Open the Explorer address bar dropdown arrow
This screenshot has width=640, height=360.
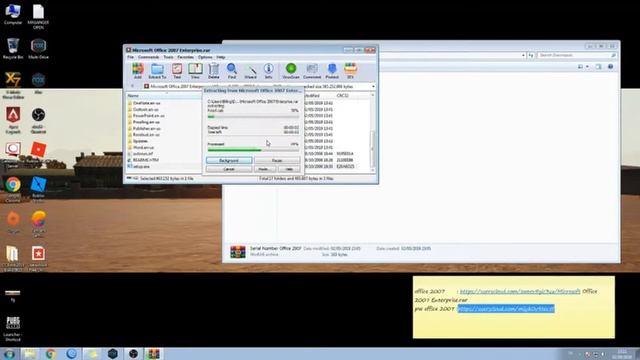523,55
